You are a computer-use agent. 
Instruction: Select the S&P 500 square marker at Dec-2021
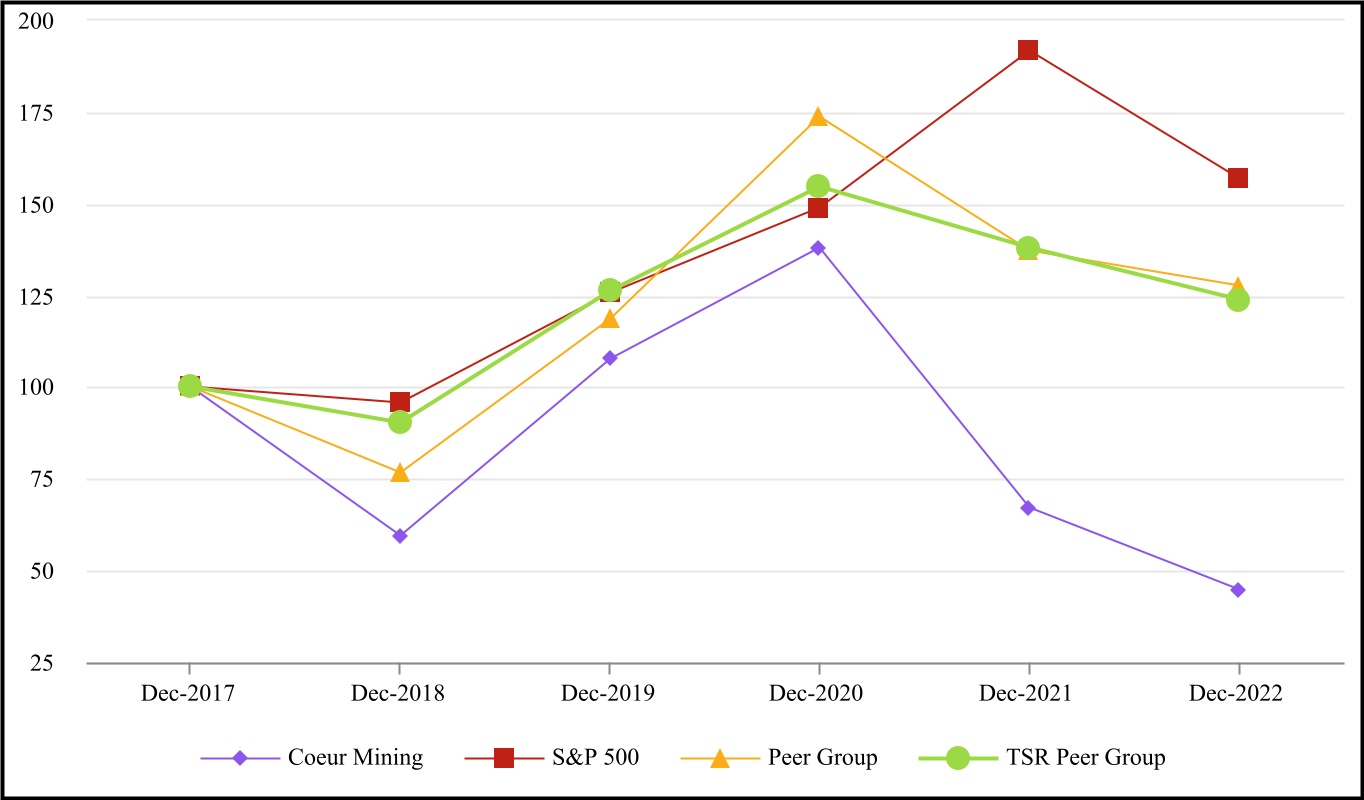(x=1028, y=50)
